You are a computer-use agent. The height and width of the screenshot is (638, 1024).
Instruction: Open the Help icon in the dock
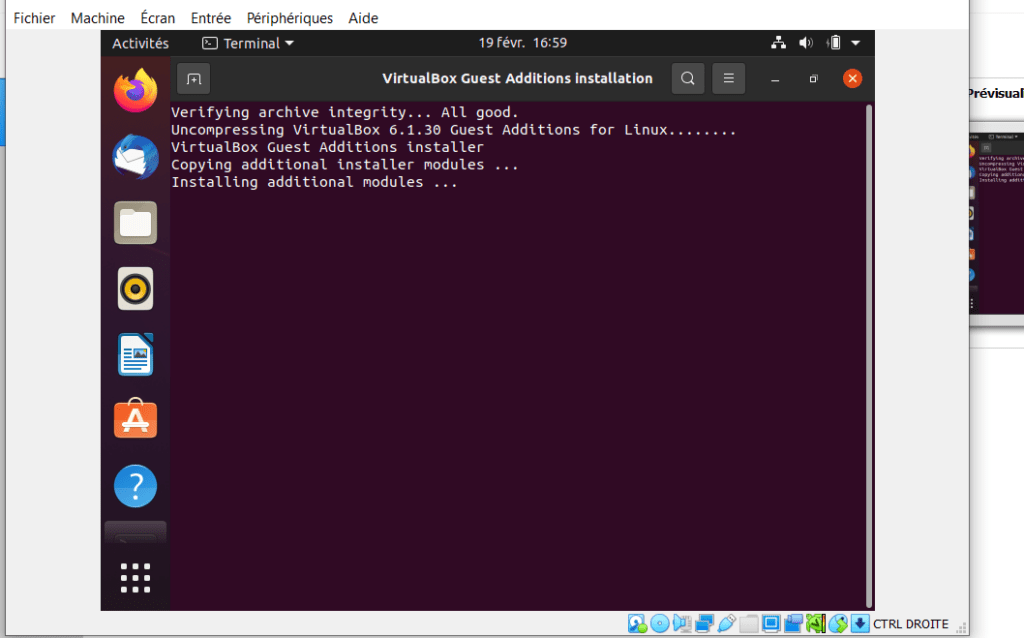pyautogui.click(x=135, y=486)
